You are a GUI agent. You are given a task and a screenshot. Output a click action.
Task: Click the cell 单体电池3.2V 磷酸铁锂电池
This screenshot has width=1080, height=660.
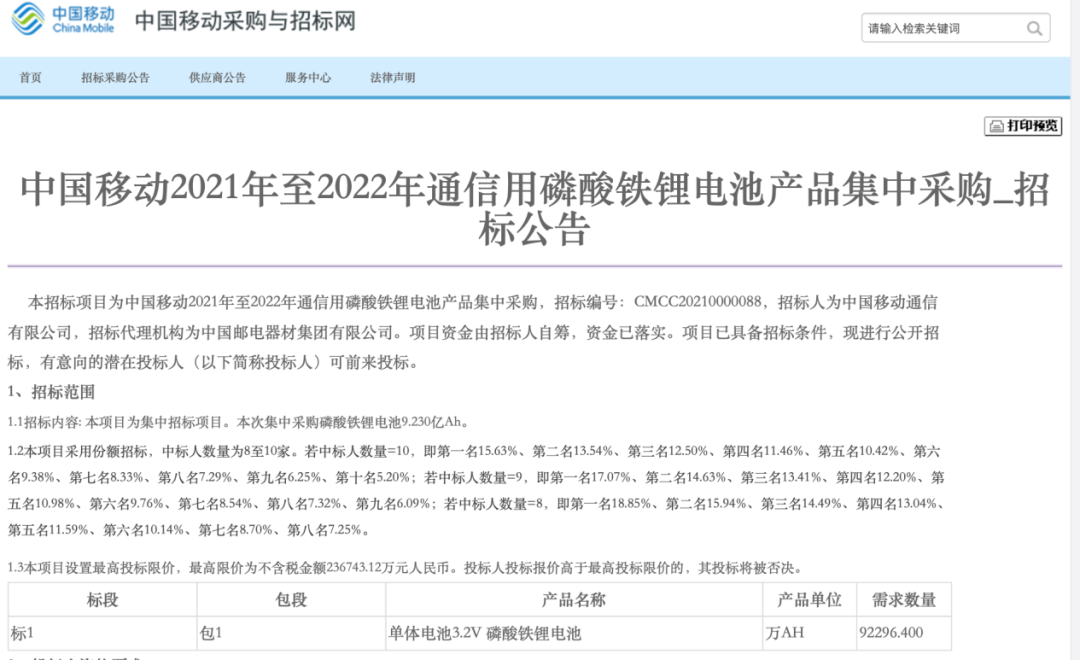[574, 633]
